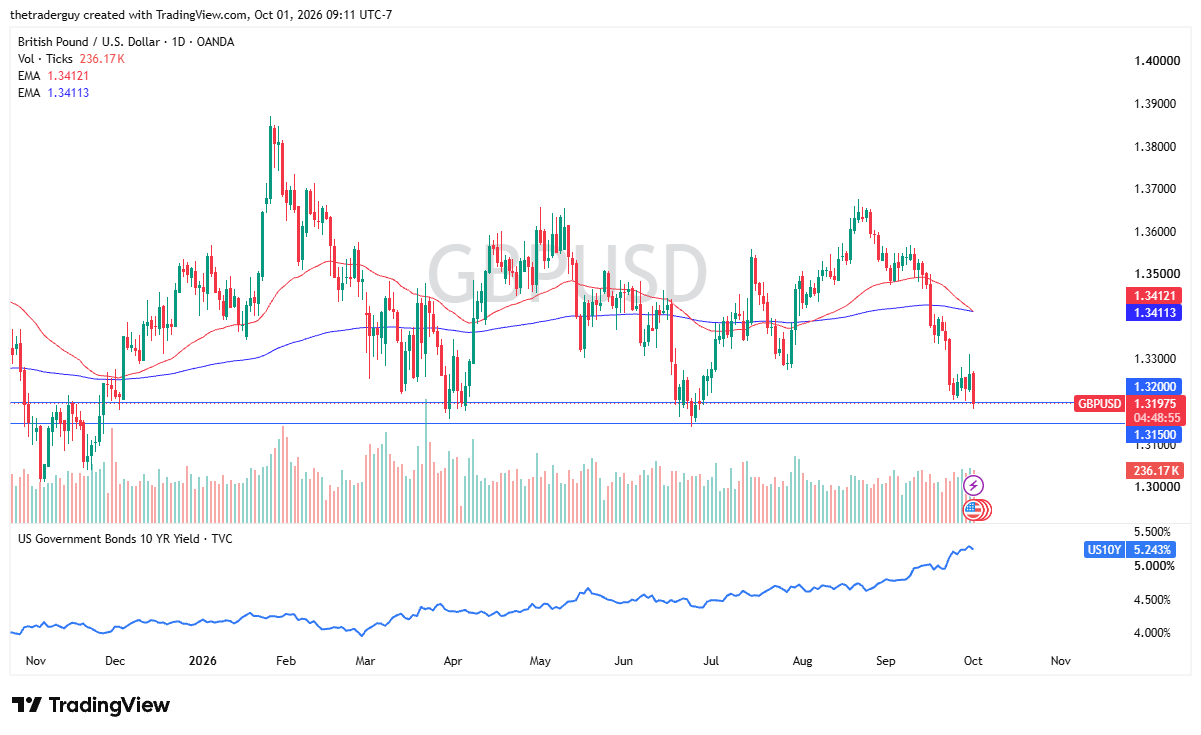This screenshot has height=735, width=1201.
Task: Click the blue US10Y symbol tag
Action: click(1103, 550)
